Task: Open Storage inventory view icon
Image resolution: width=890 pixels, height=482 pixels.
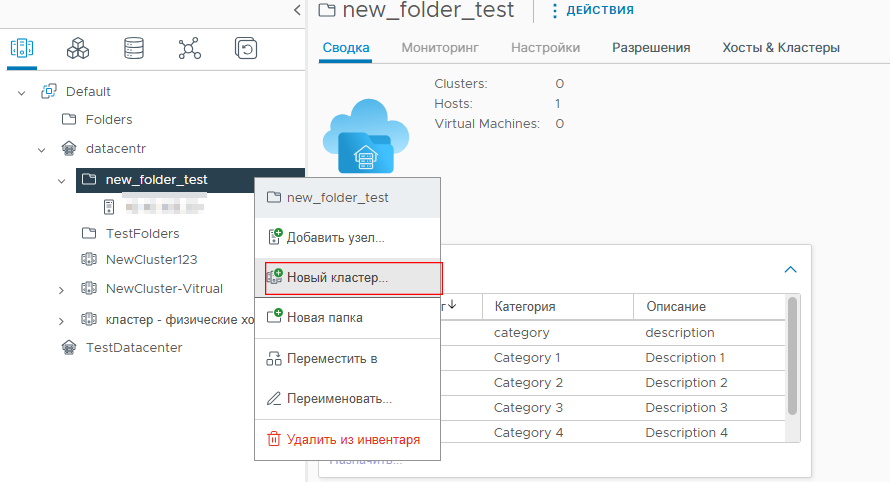Action: coord(134,48)
